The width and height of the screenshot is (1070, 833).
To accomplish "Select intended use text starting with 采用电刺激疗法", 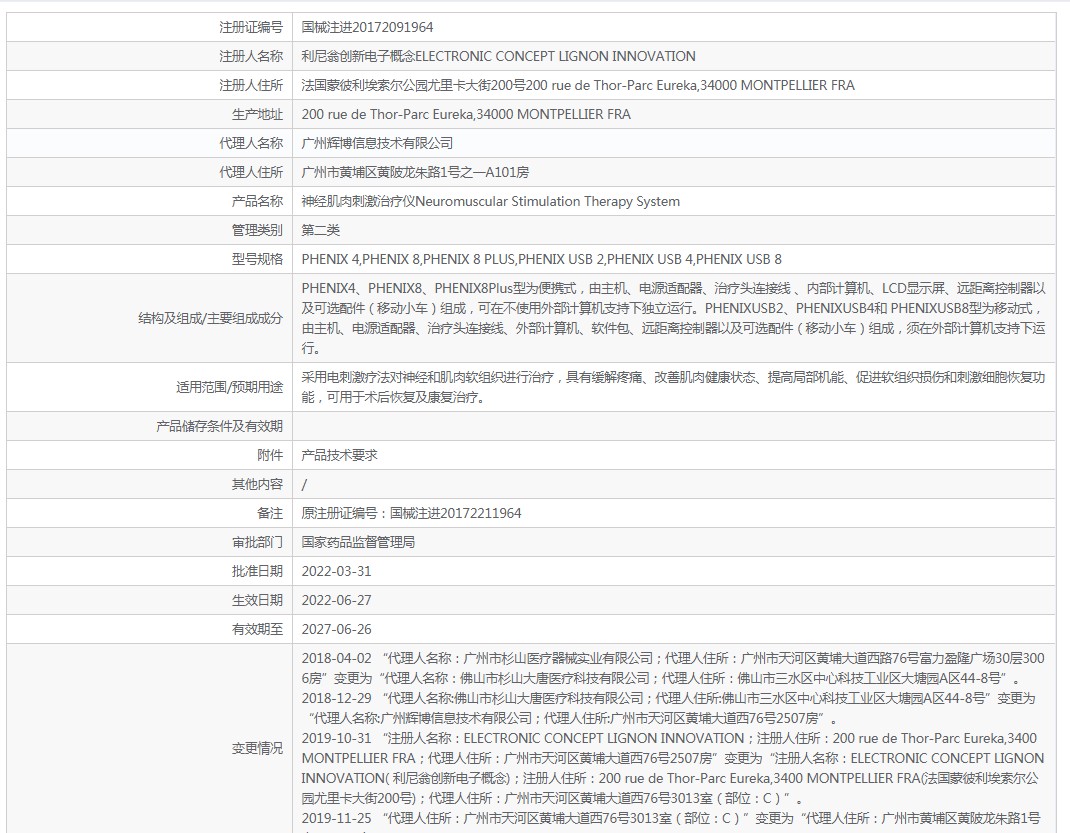I will tap(674, 387).
